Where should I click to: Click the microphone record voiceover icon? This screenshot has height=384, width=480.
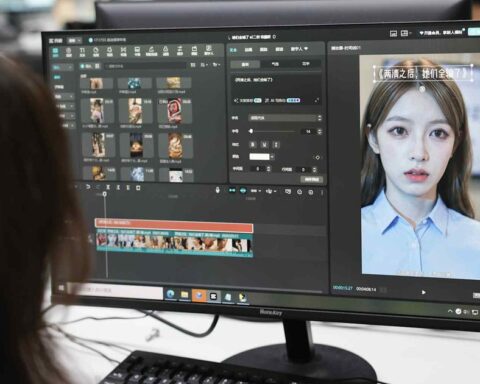(x=218, y=190)
